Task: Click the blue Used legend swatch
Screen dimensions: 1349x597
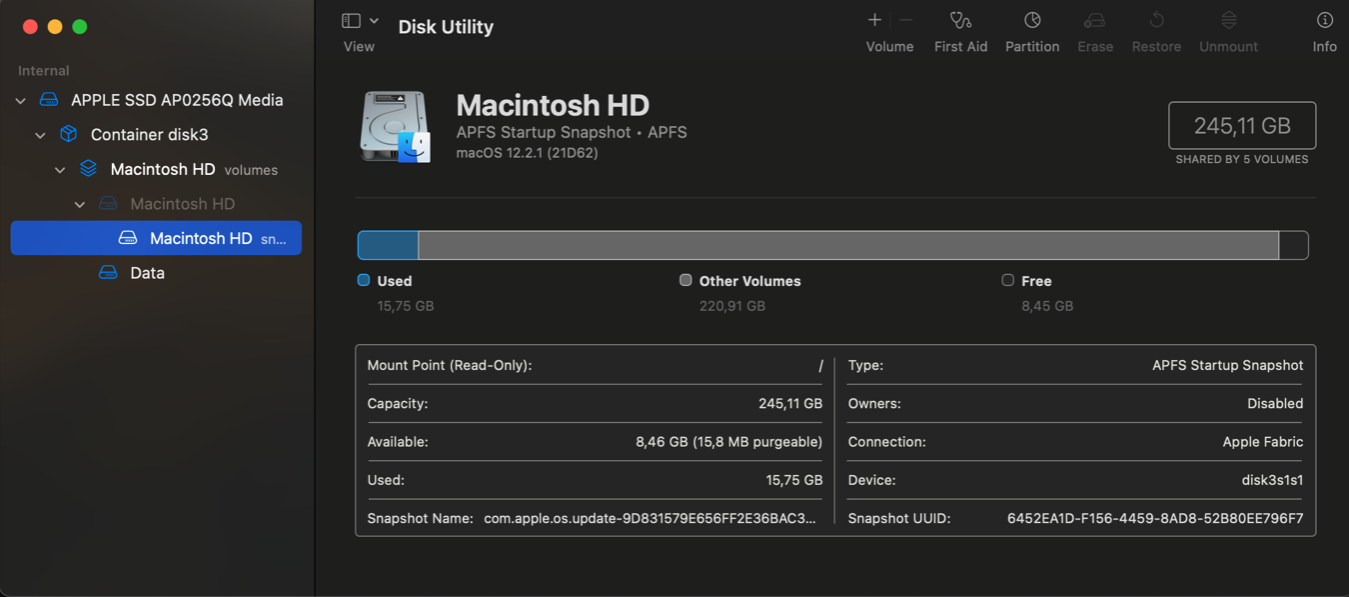Action: click(364, 280)
